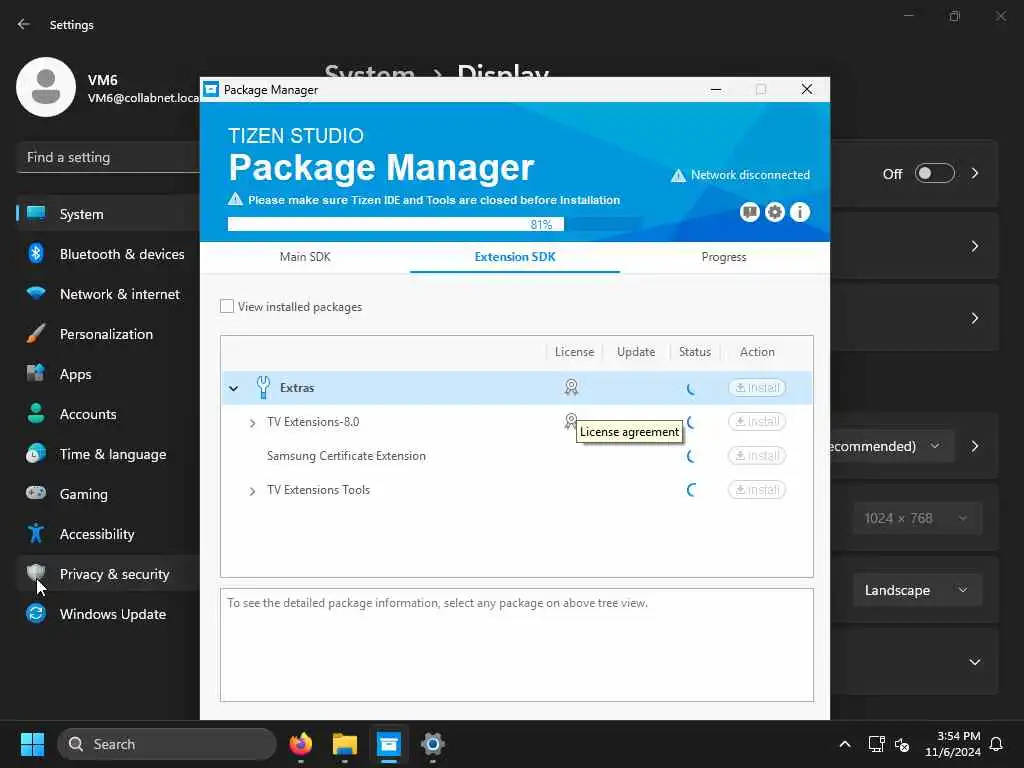
Task: Expand TV Extensions-8.0 tree node
Action: [252, 423]
